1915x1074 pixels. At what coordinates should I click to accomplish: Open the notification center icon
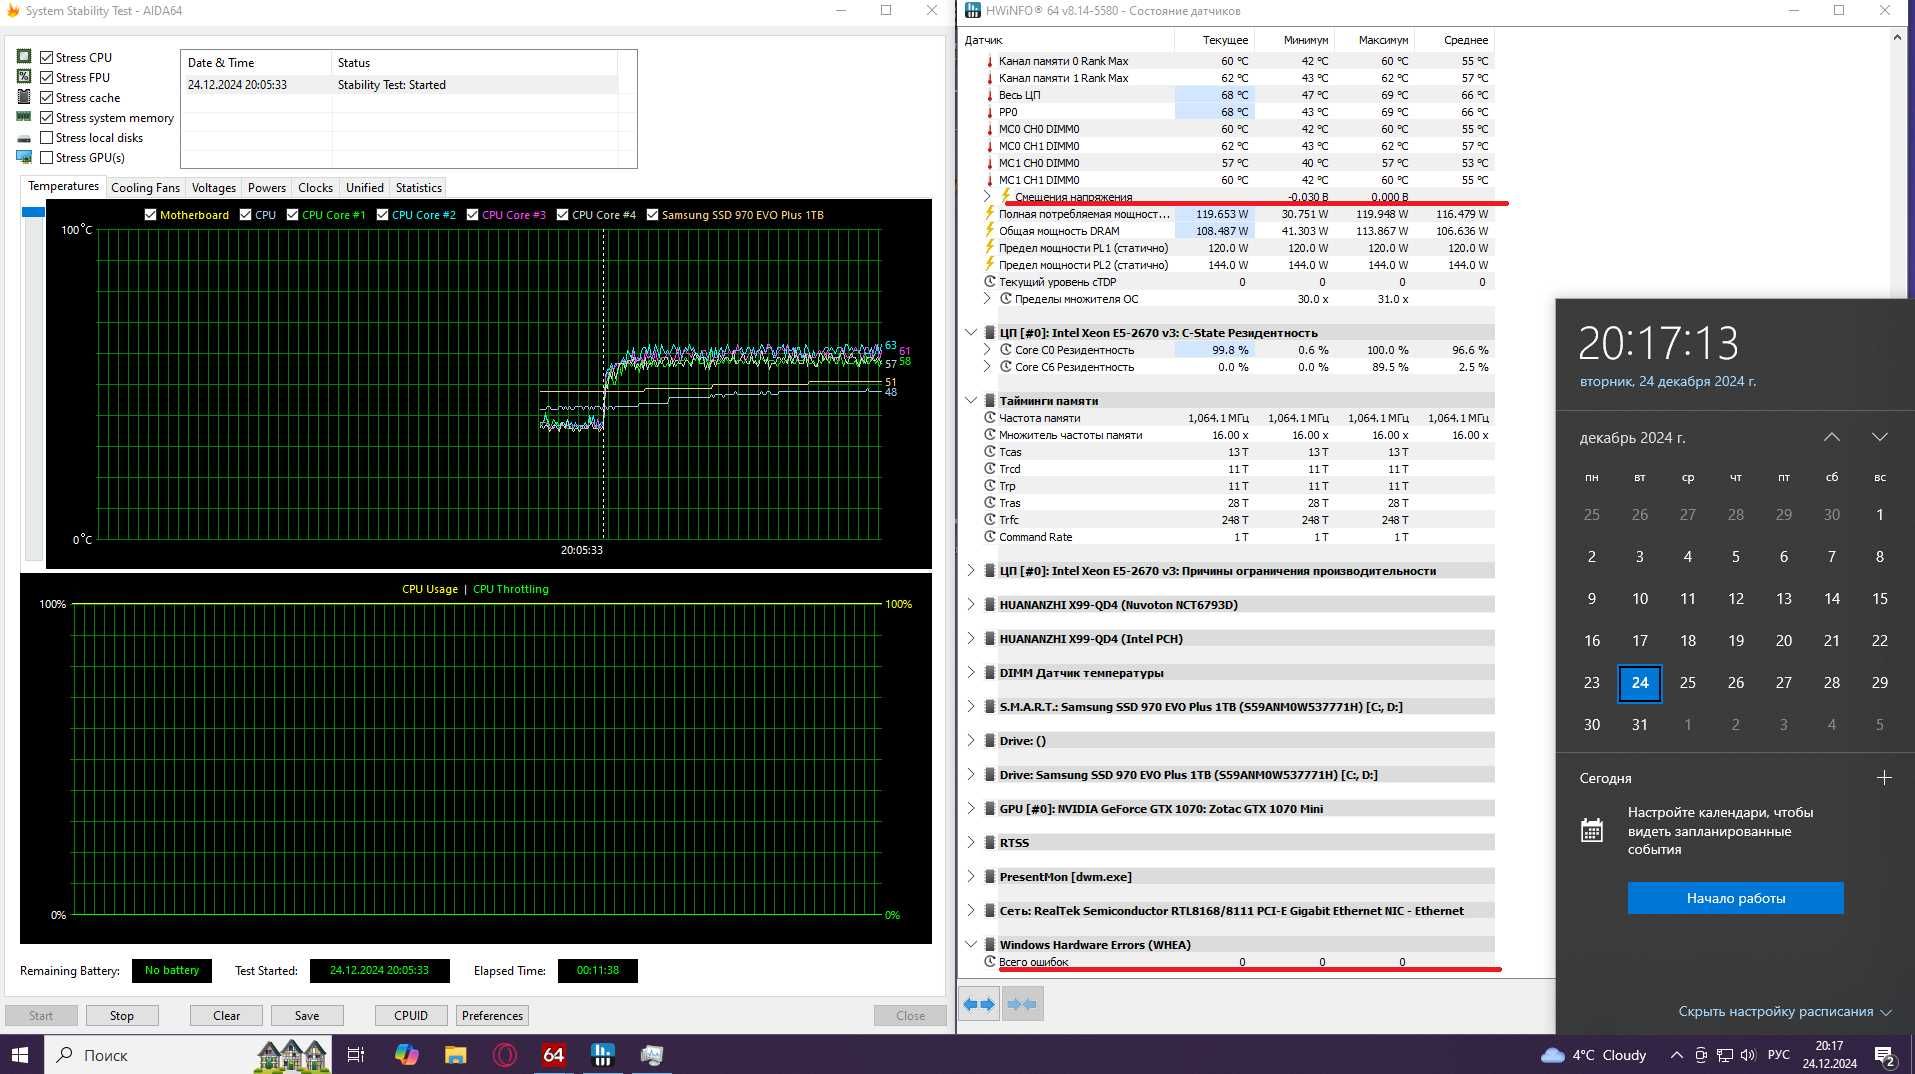tap(1884, 1055)
